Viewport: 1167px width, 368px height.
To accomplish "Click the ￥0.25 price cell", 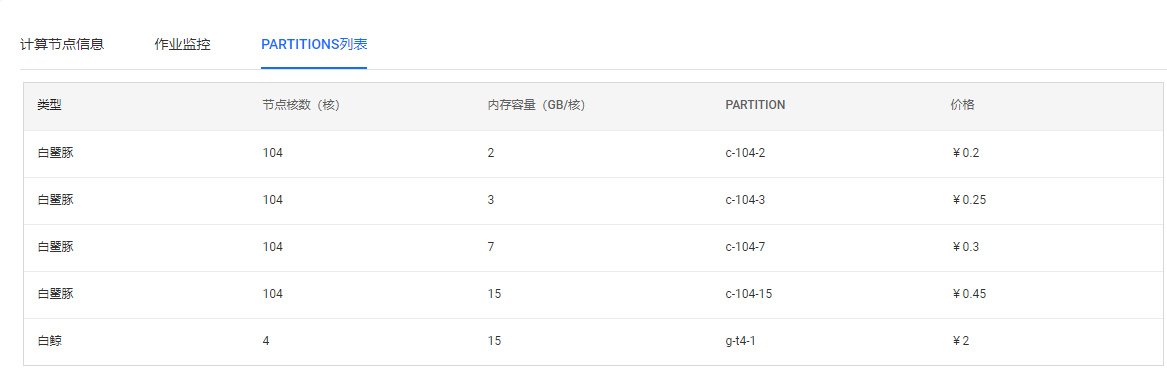I will point(968,200).
